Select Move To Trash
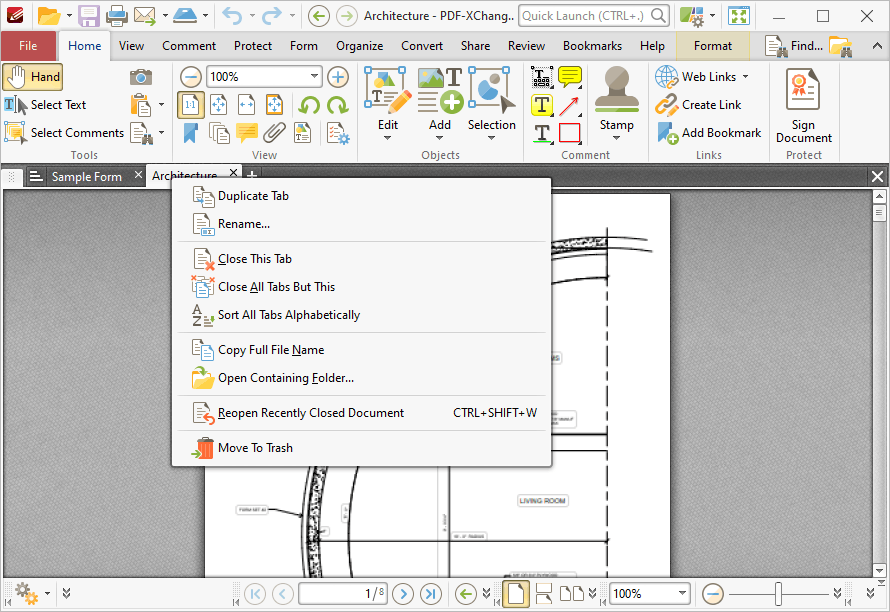This screenshot has width=890, height=612. (361, 448)
